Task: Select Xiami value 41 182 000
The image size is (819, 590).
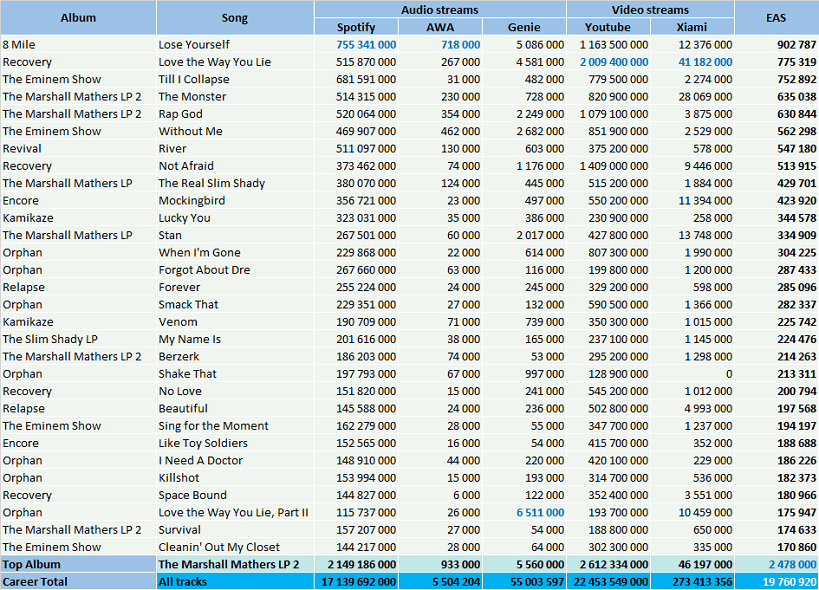Action: [692, 62]
